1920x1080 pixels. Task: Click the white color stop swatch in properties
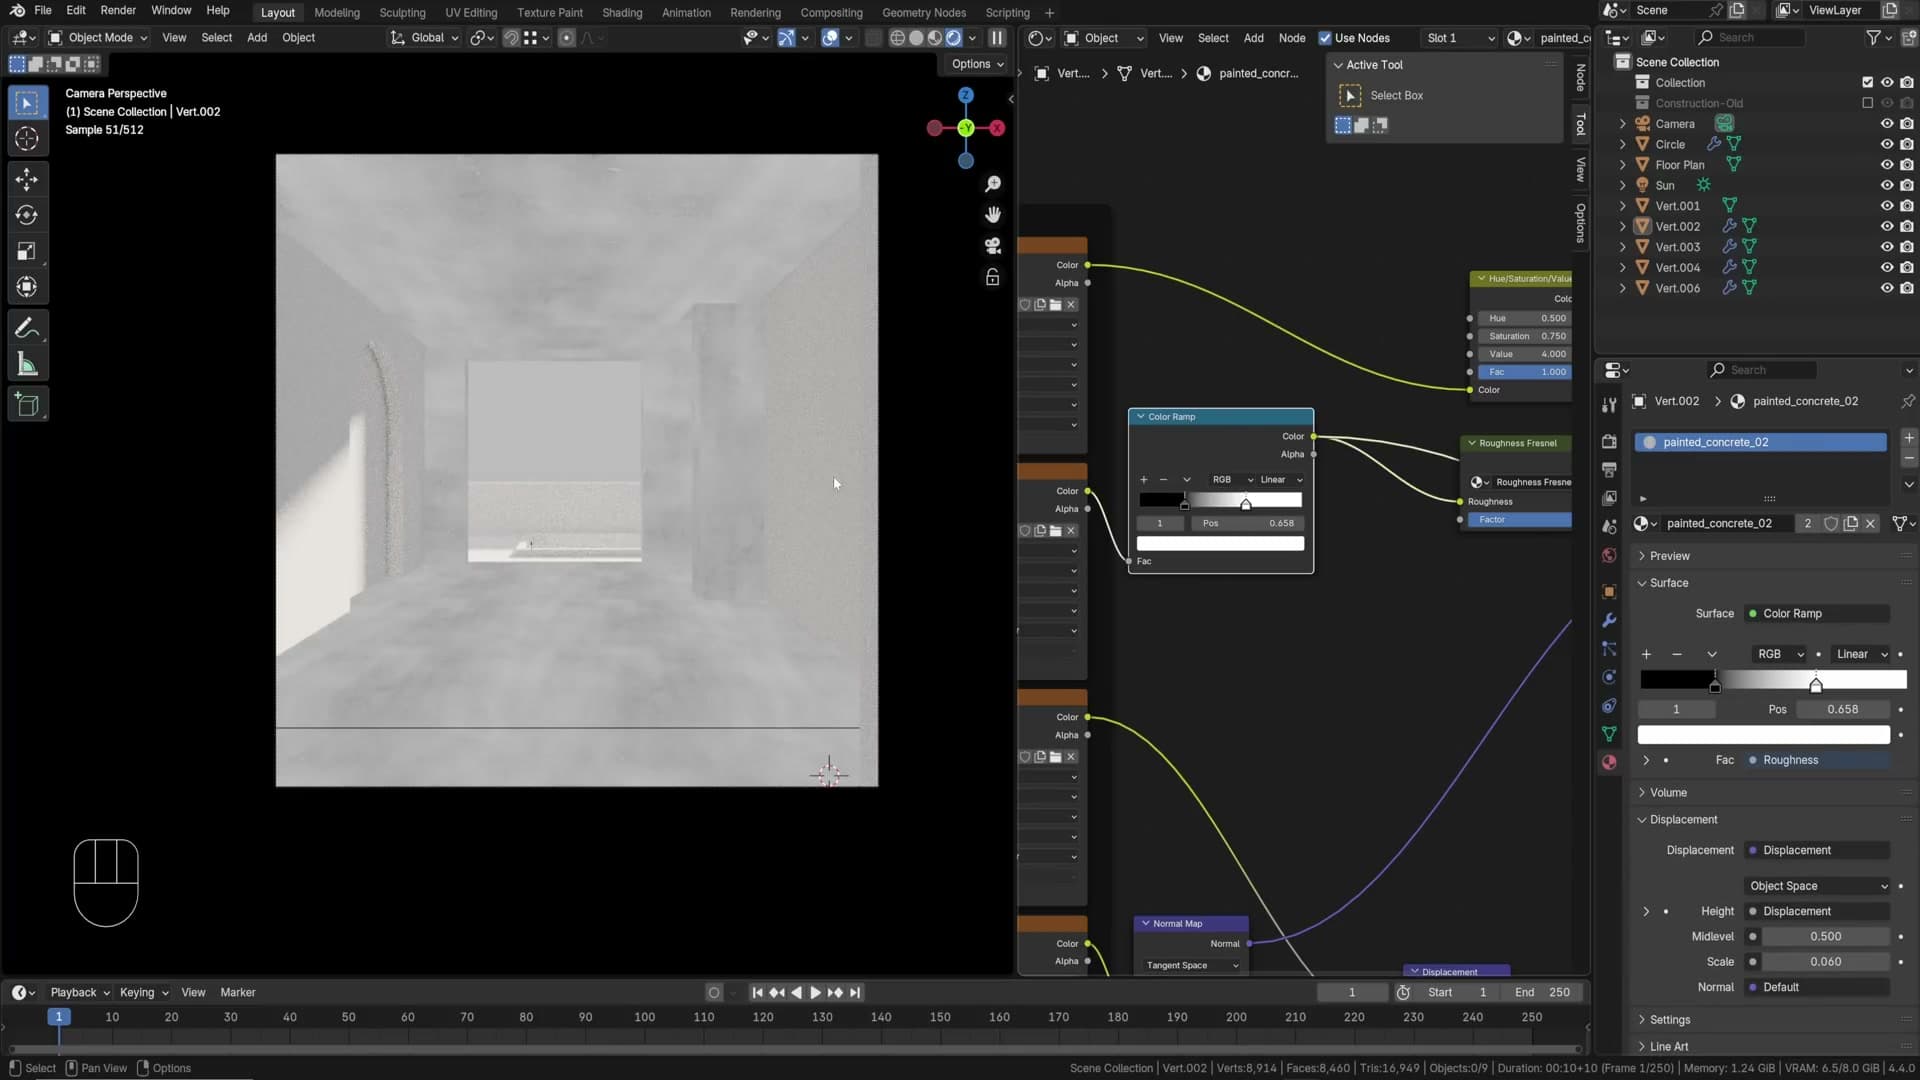pyautogui.click(x=1763, y=735)
